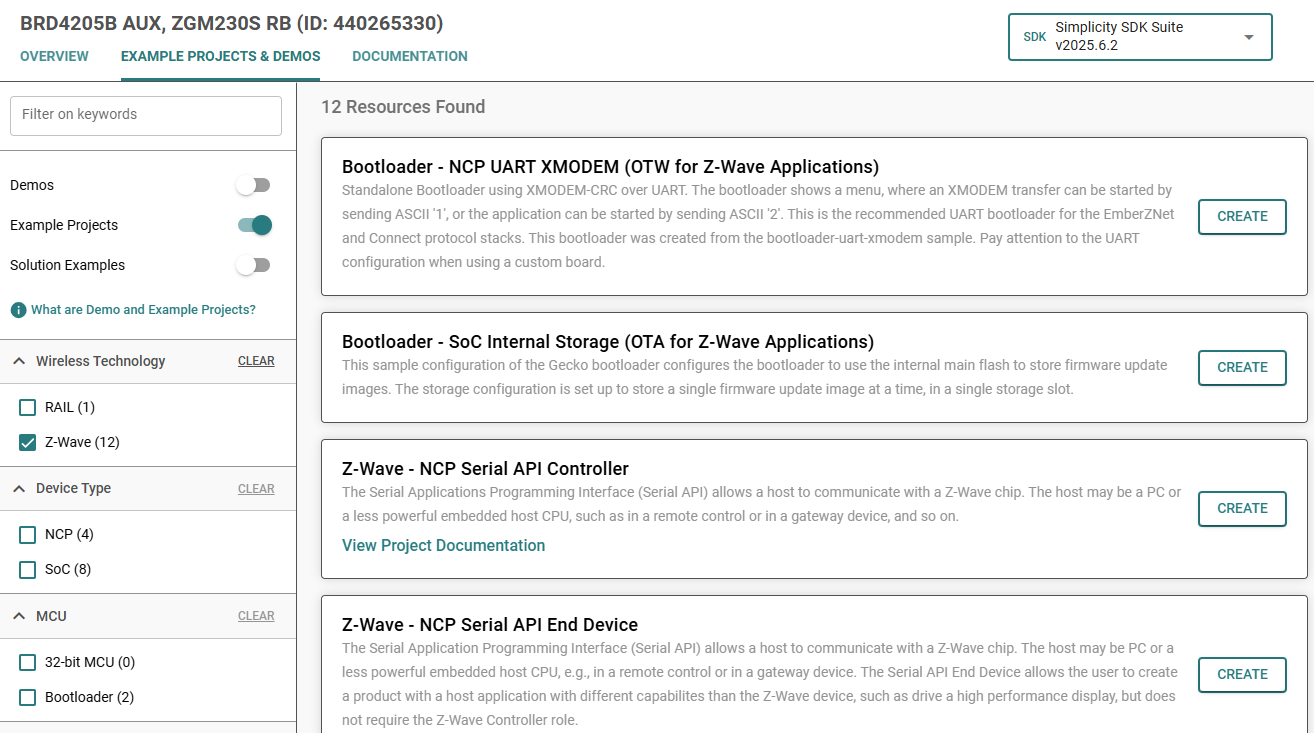Check the RAIL wireless technology checkbox

click(x=27, y=407)
